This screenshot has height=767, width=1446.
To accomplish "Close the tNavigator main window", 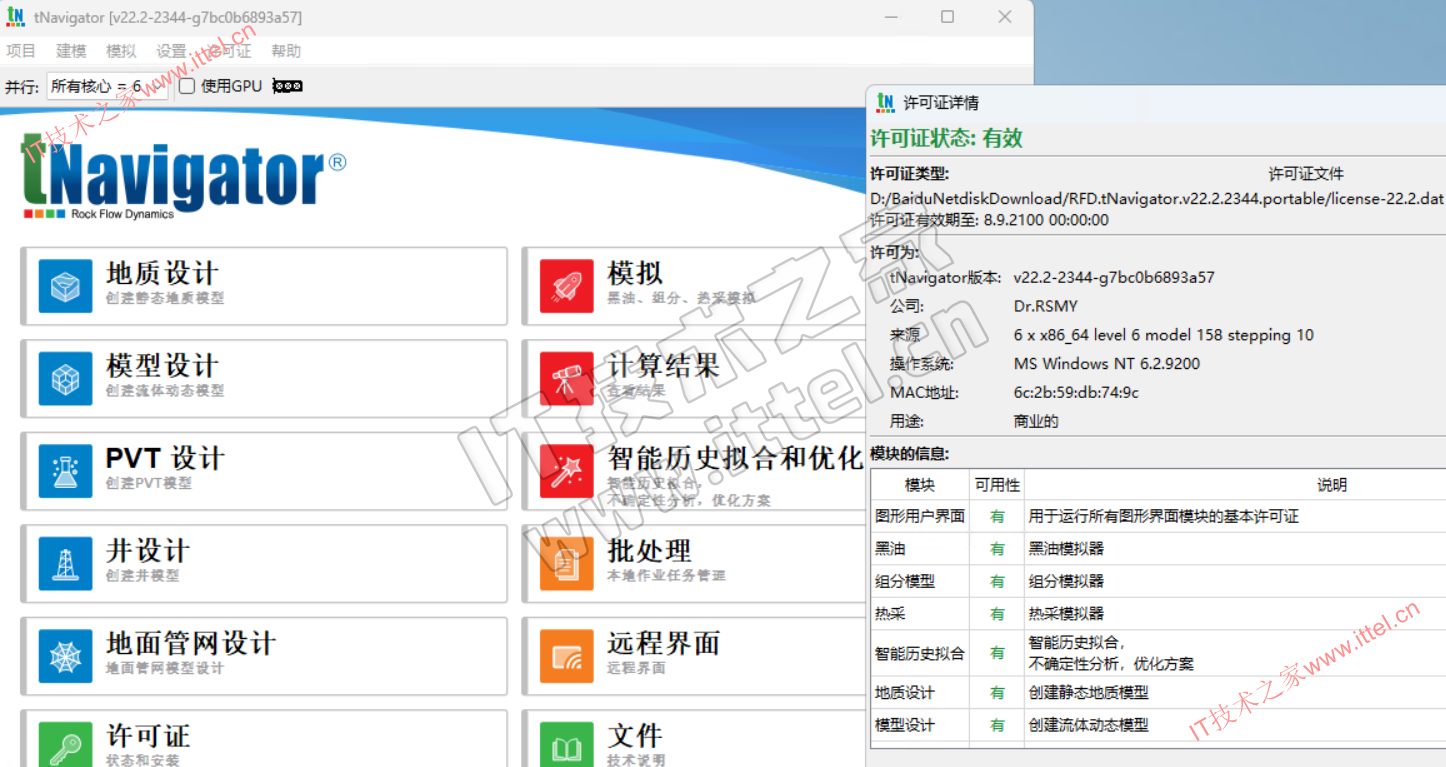I will tap(1005, 17).
